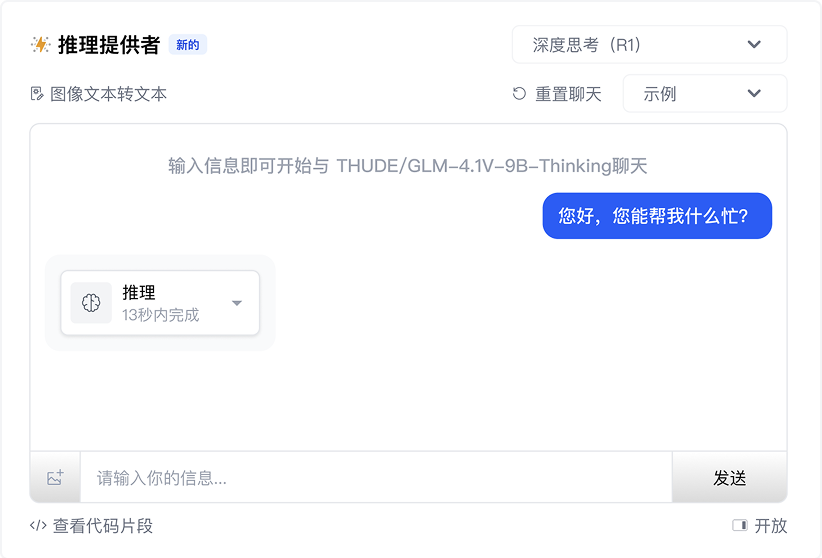Select the 图像文本转文本 label
The image size is (822, 558).
coord(109,94)
